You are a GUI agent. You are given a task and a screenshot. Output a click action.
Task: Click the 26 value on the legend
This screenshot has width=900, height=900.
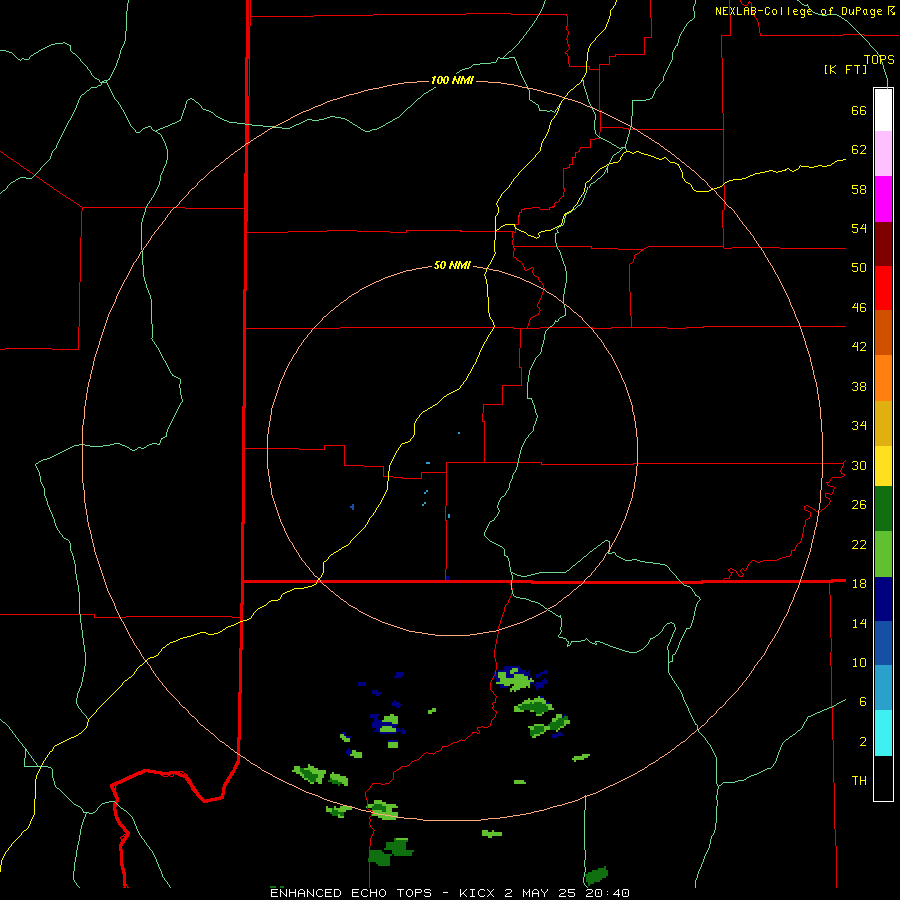(859, 505)
